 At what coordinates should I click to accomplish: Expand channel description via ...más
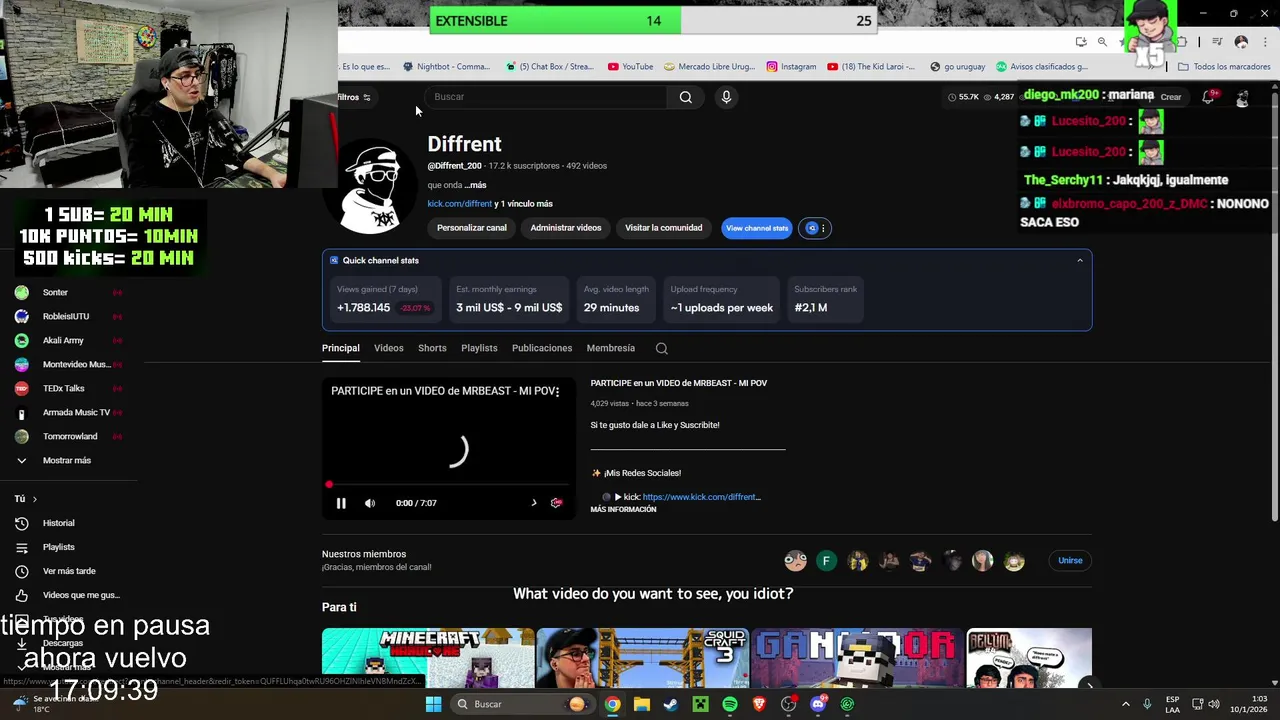coord(475,185)
